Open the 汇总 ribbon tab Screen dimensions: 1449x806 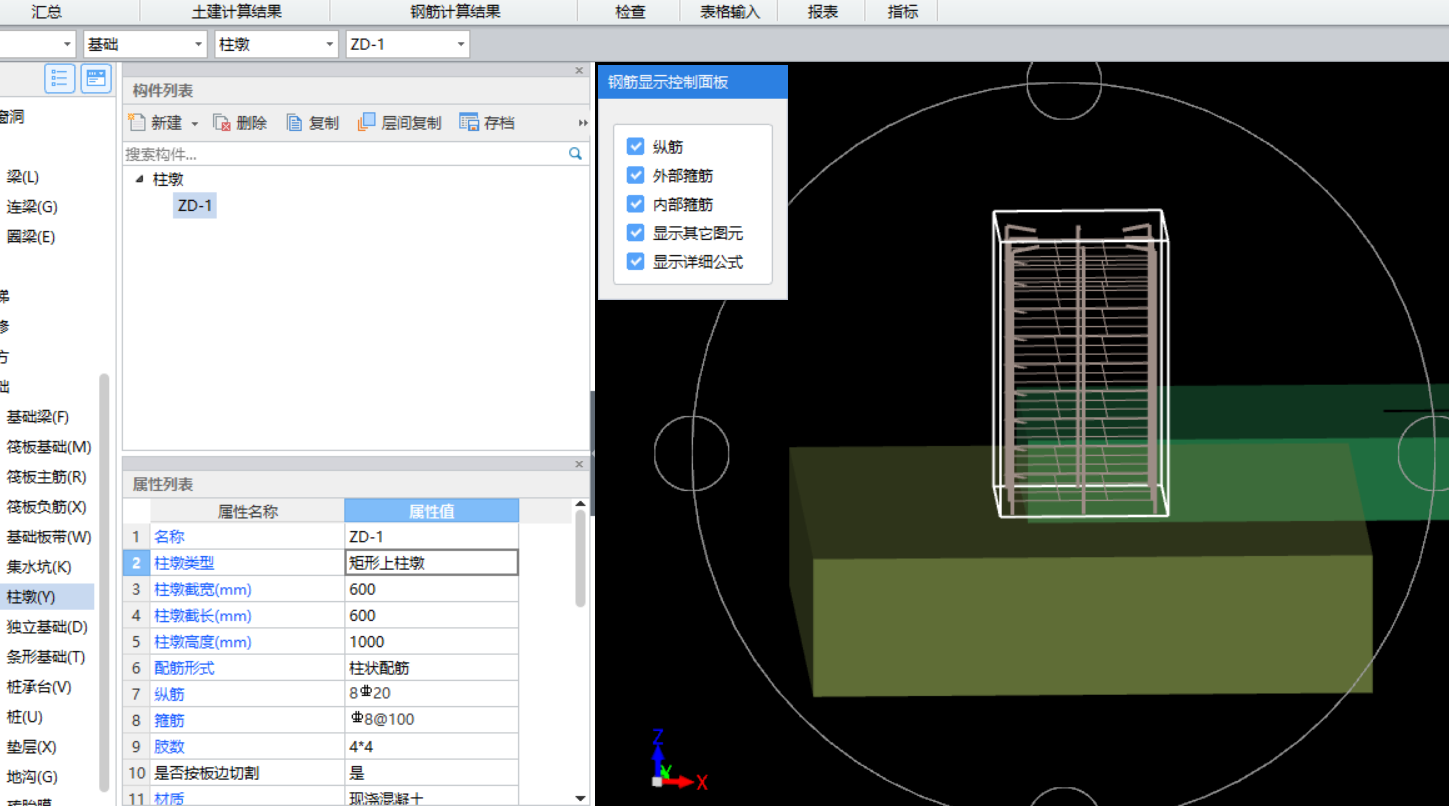point(46,12)
